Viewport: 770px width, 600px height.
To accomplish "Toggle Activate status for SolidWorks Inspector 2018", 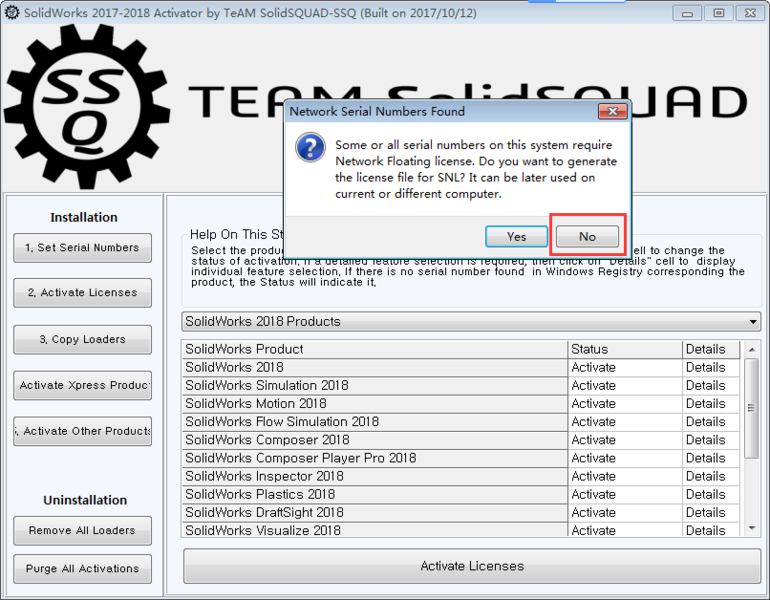I will coord(625,476).
